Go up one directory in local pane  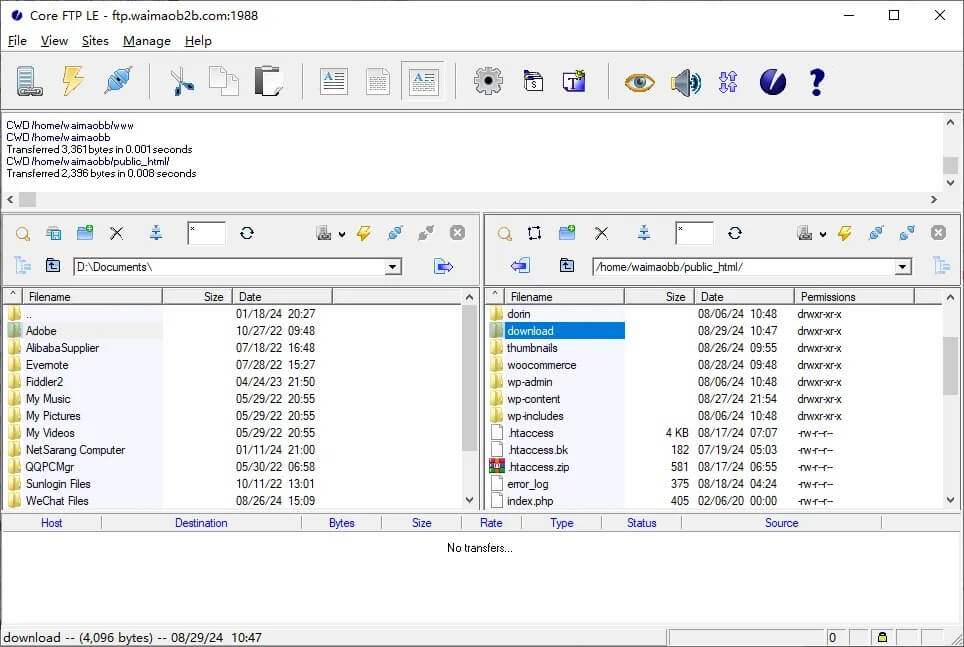pos(53,265)
